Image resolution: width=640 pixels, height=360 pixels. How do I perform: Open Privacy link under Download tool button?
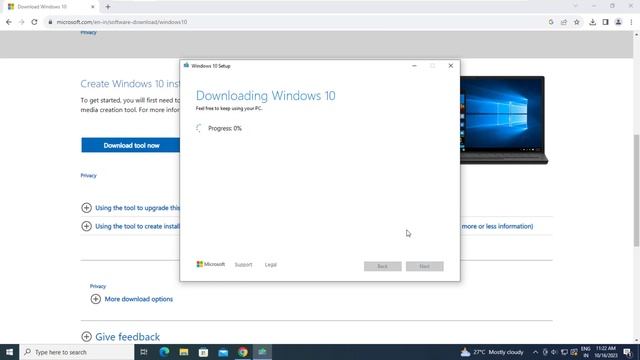(89, 176)
